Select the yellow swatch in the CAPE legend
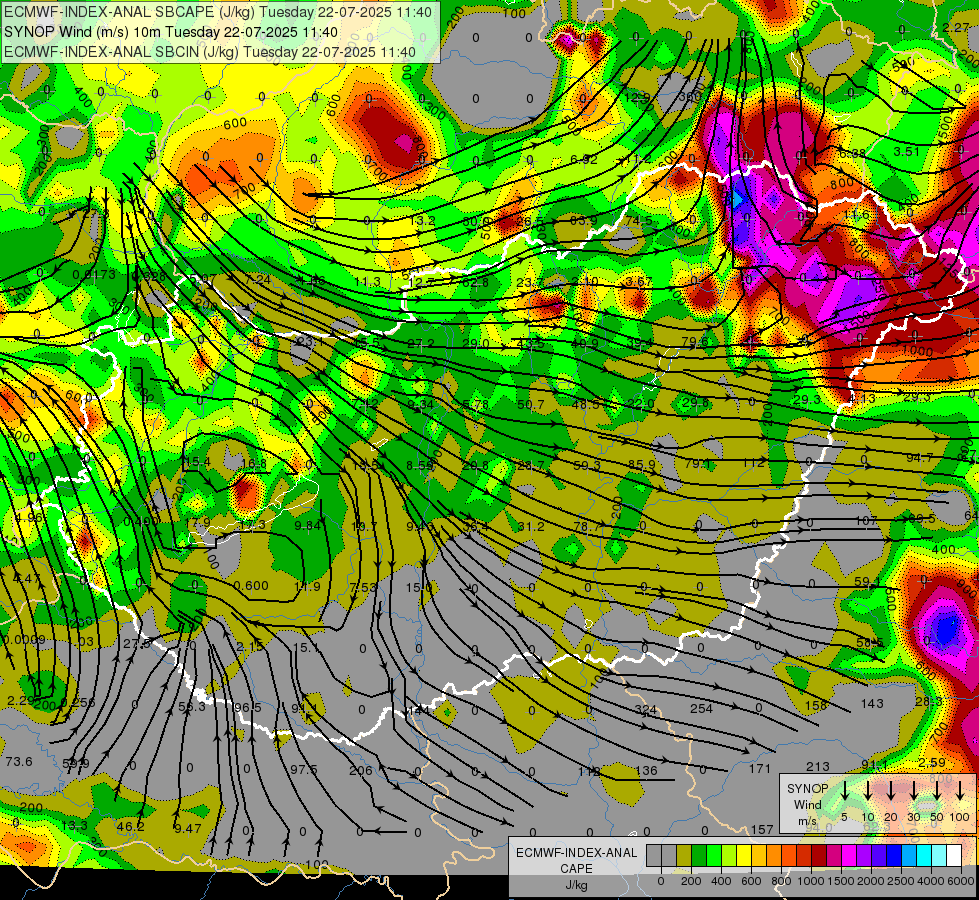The width and height of the screenshot is (979, 900). pyautogui.click(x=744, y=855)
